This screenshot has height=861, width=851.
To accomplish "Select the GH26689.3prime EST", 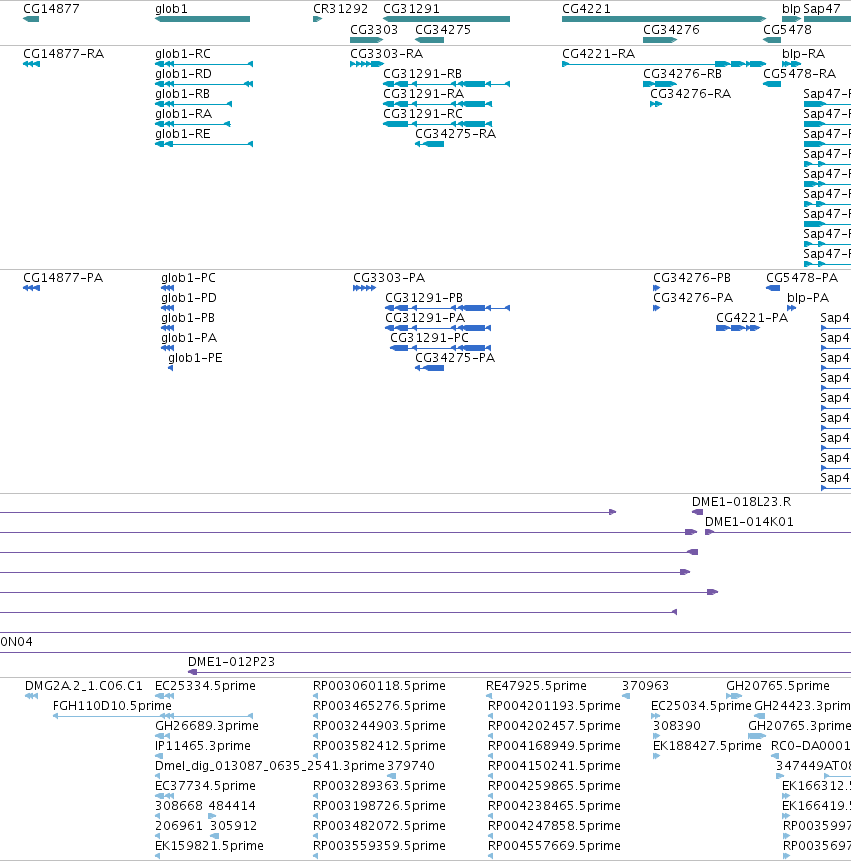I will [163, 736].
